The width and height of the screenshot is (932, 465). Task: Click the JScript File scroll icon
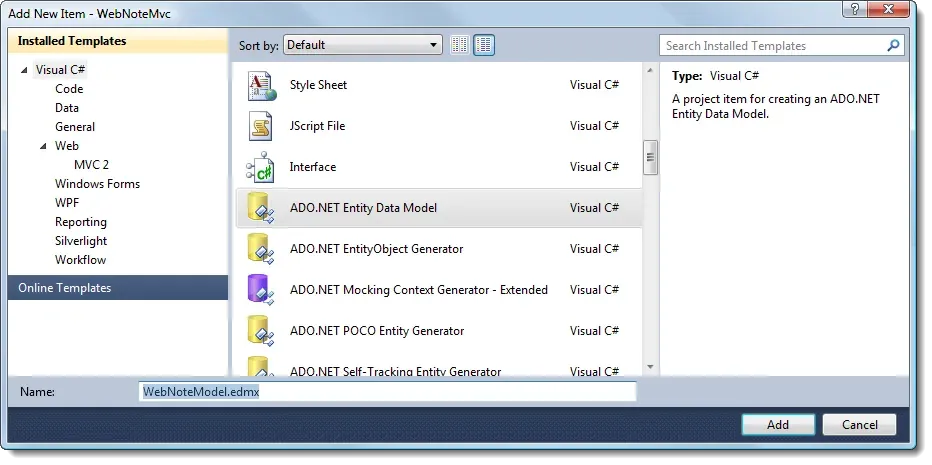click(260, 126)
